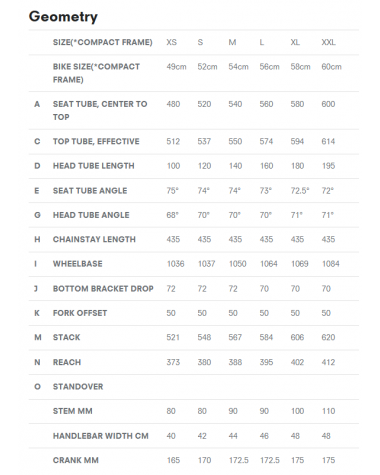Select the Reach 412 value
Screen dimensions: 380x475
point(328,362)
